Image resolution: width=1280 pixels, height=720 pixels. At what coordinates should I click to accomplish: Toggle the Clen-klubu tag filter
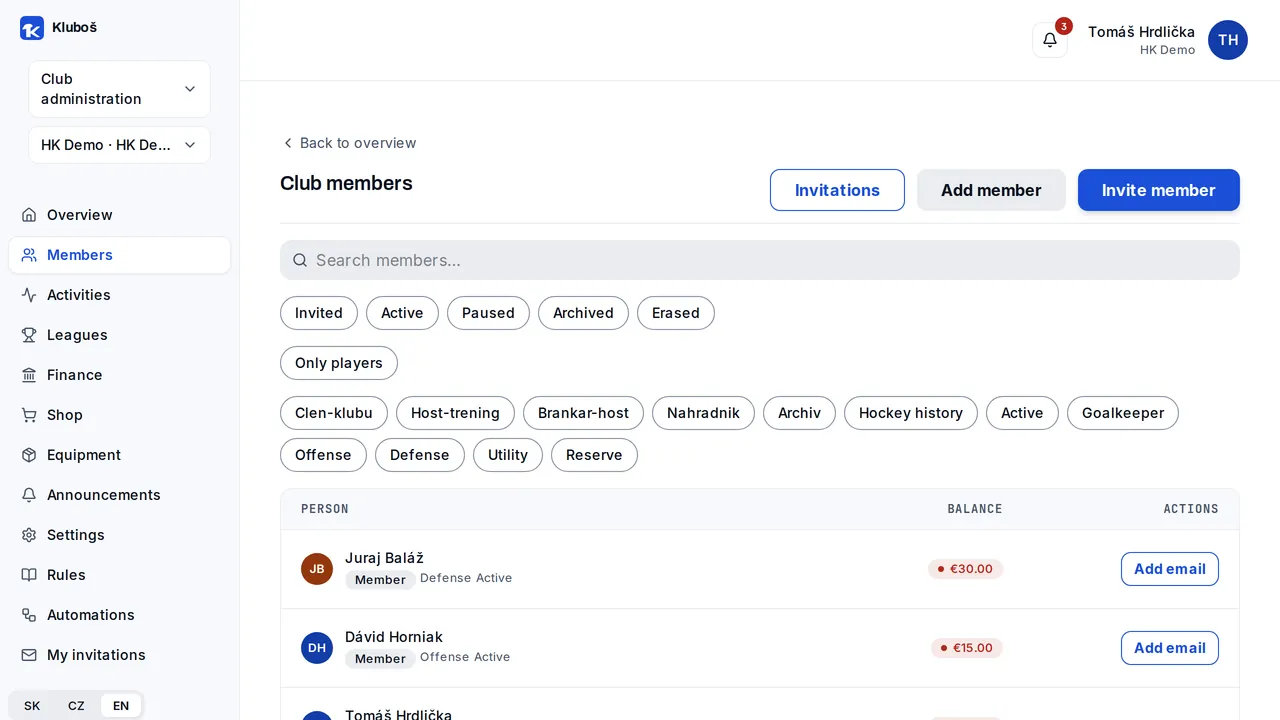pyautogui.click(x=334, y=413)
